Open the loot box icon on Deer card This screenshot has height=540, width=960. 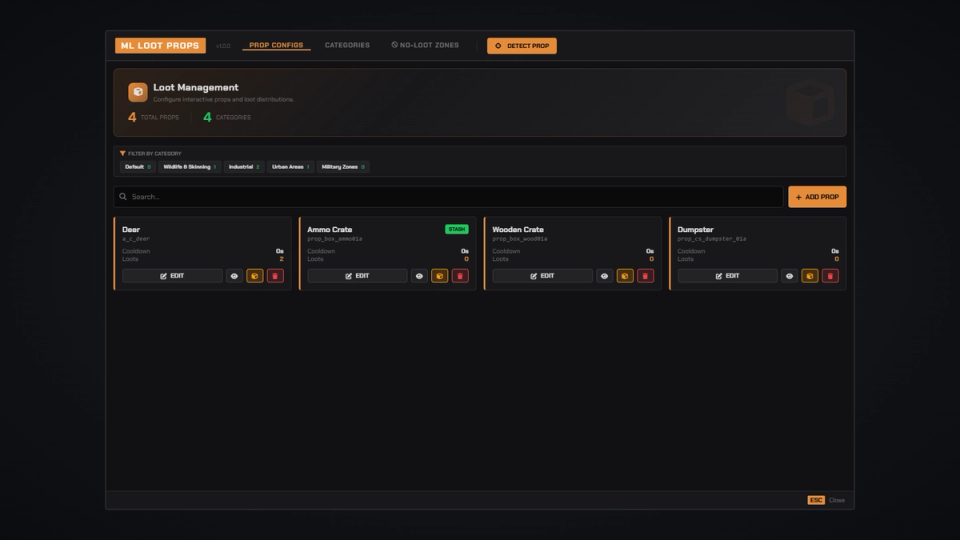(x=255, y=276)
